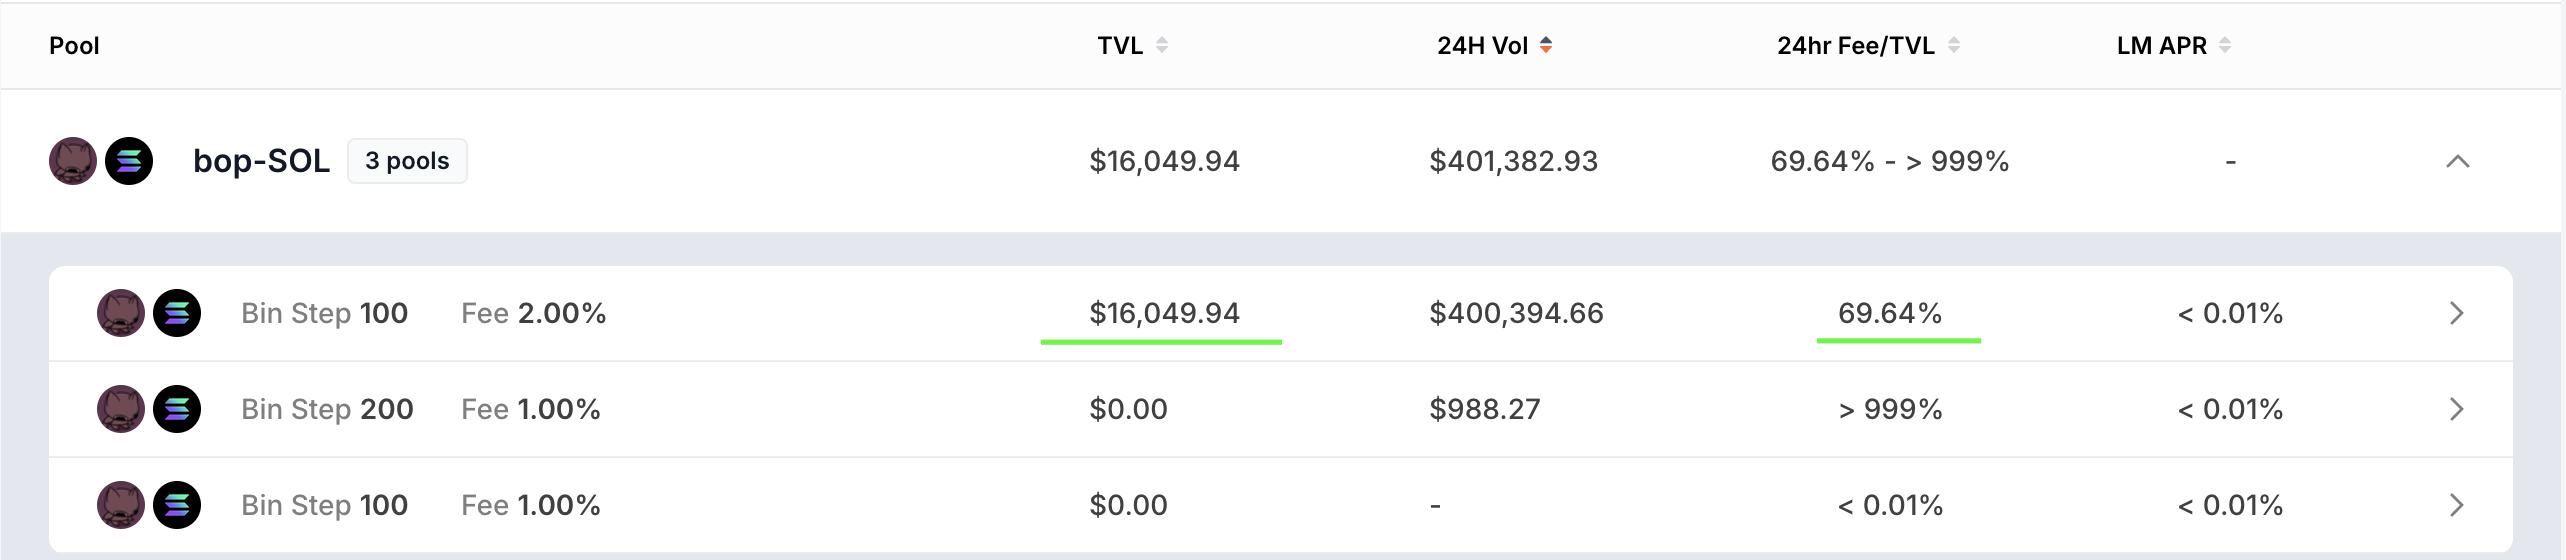Click the 3 pools badge
Image resolution: width=2566 pixels, height=560 pixels.
(x=407, y=161)
